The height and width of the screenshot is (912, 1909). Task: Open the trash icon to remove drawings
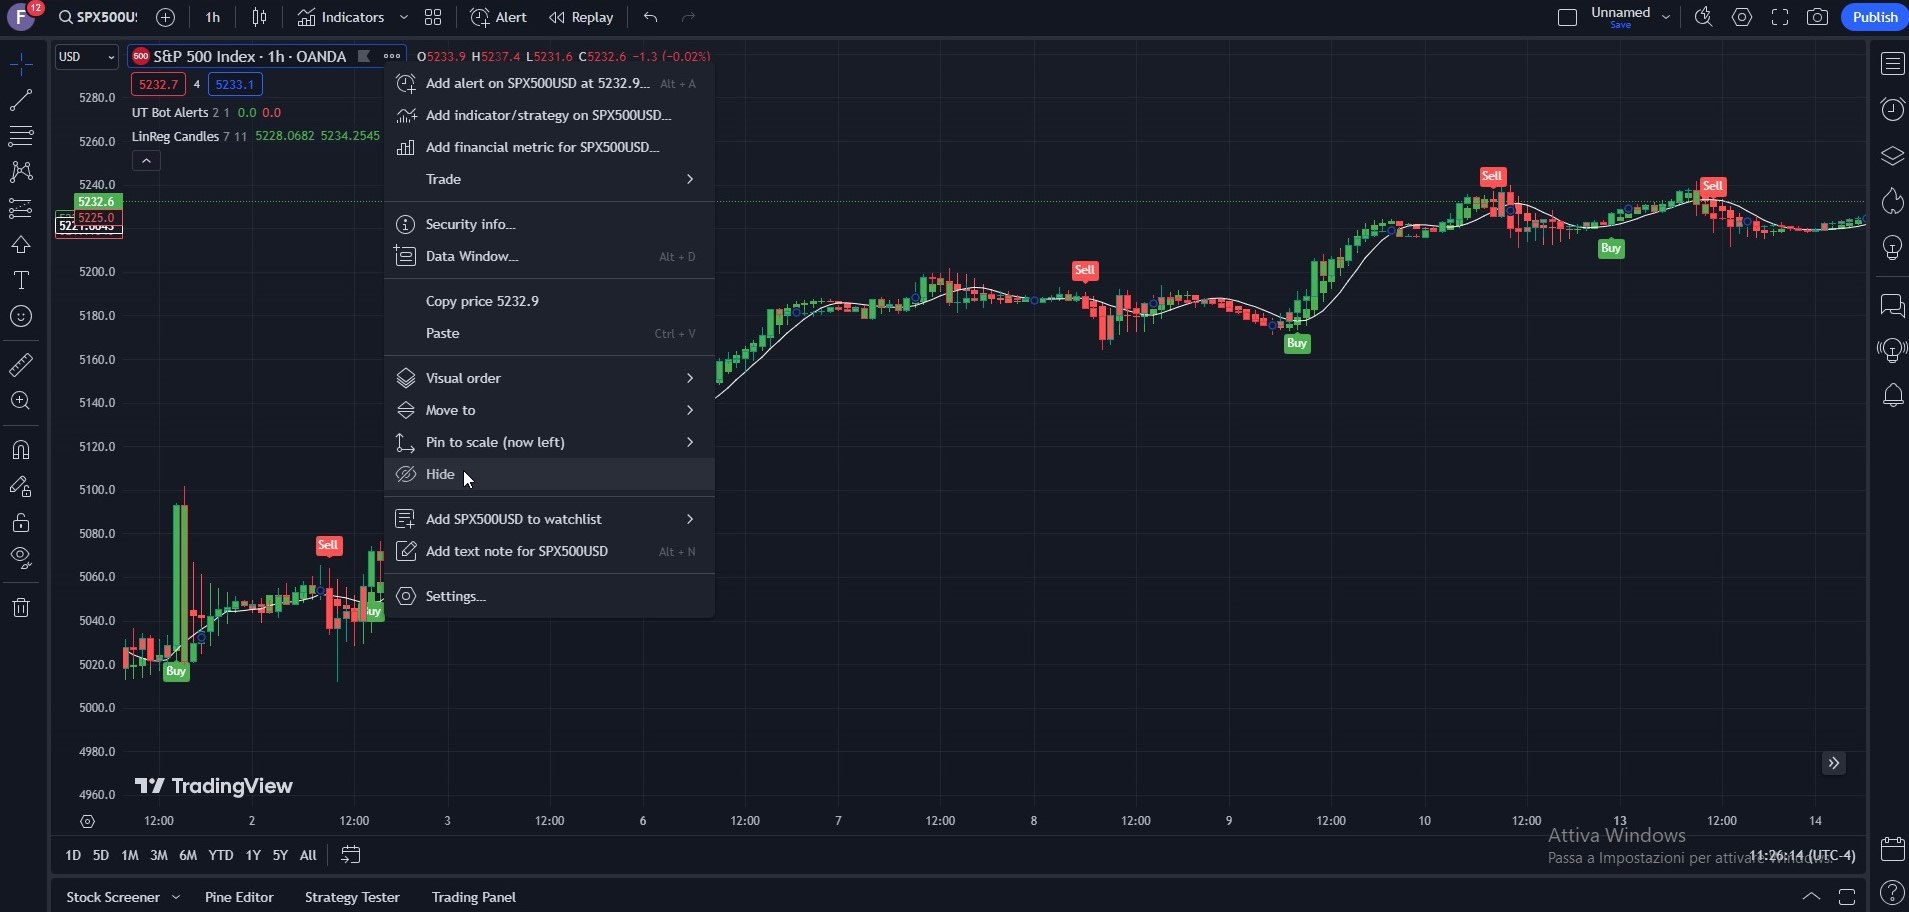point(20,607)
